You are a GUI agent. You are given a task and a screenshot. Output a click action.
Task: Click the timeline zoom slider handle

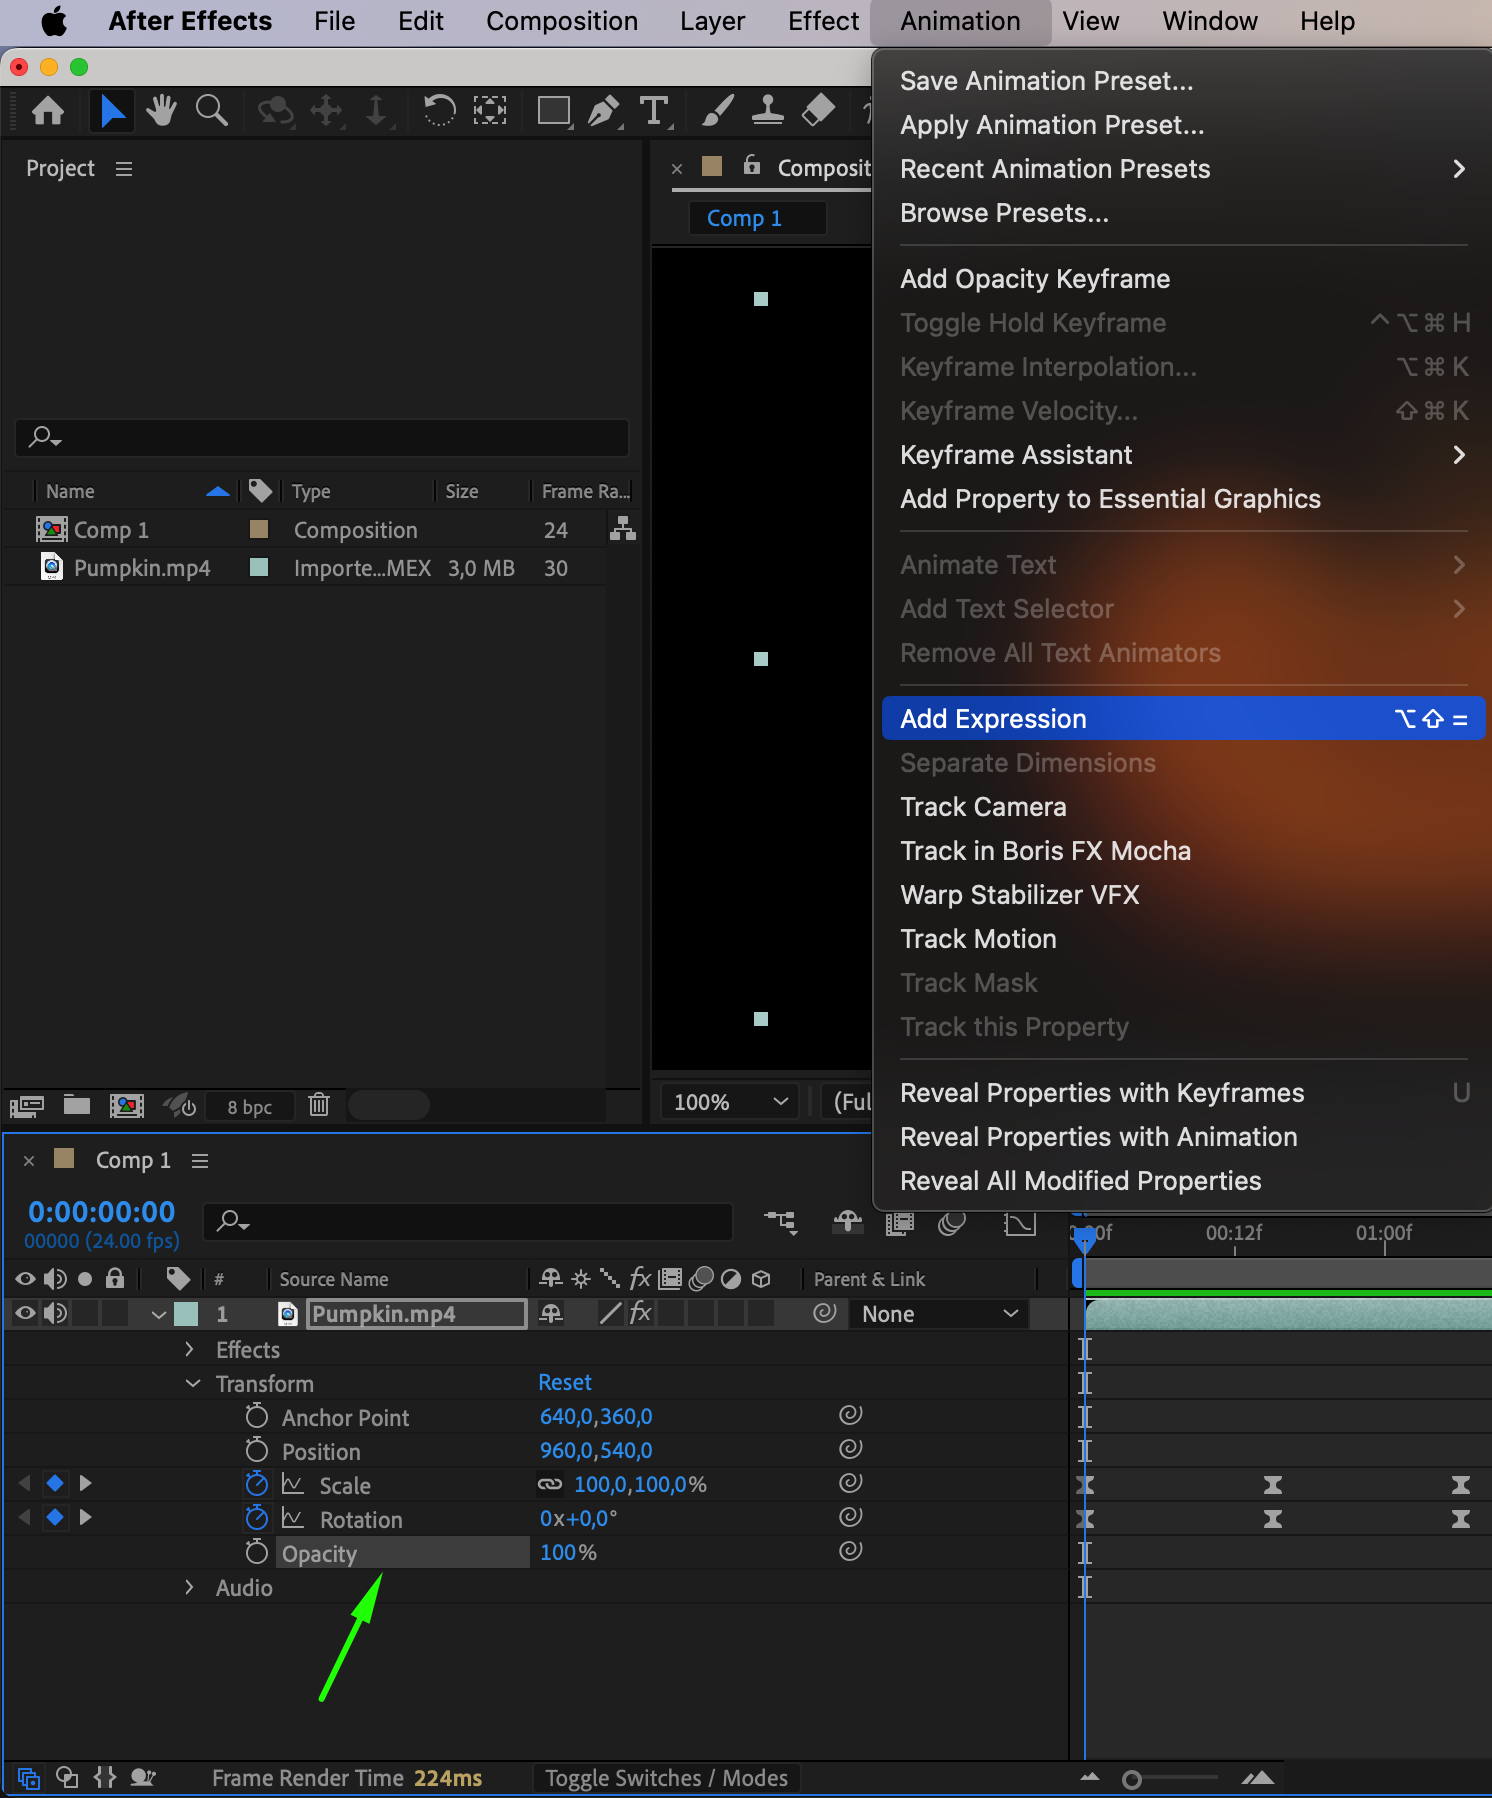(1132, 1779)
